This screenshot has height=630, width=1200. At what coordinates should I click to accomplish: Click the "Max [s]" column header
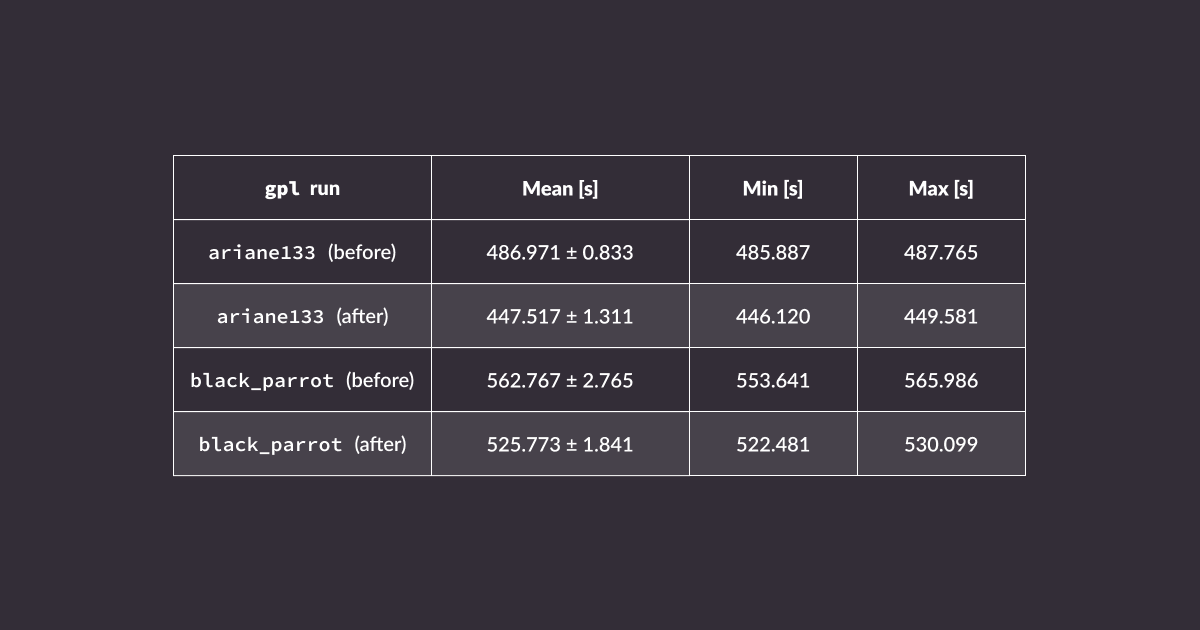(941, 188)
